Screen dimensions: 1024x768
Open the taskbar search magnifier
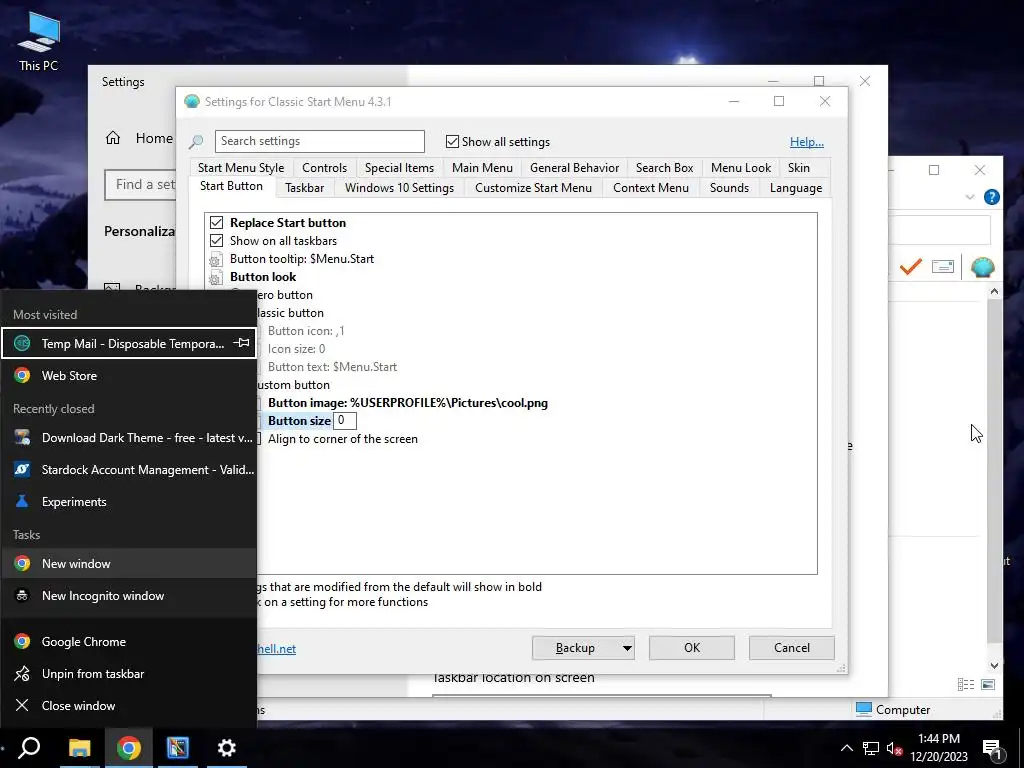tap(29, 748)
